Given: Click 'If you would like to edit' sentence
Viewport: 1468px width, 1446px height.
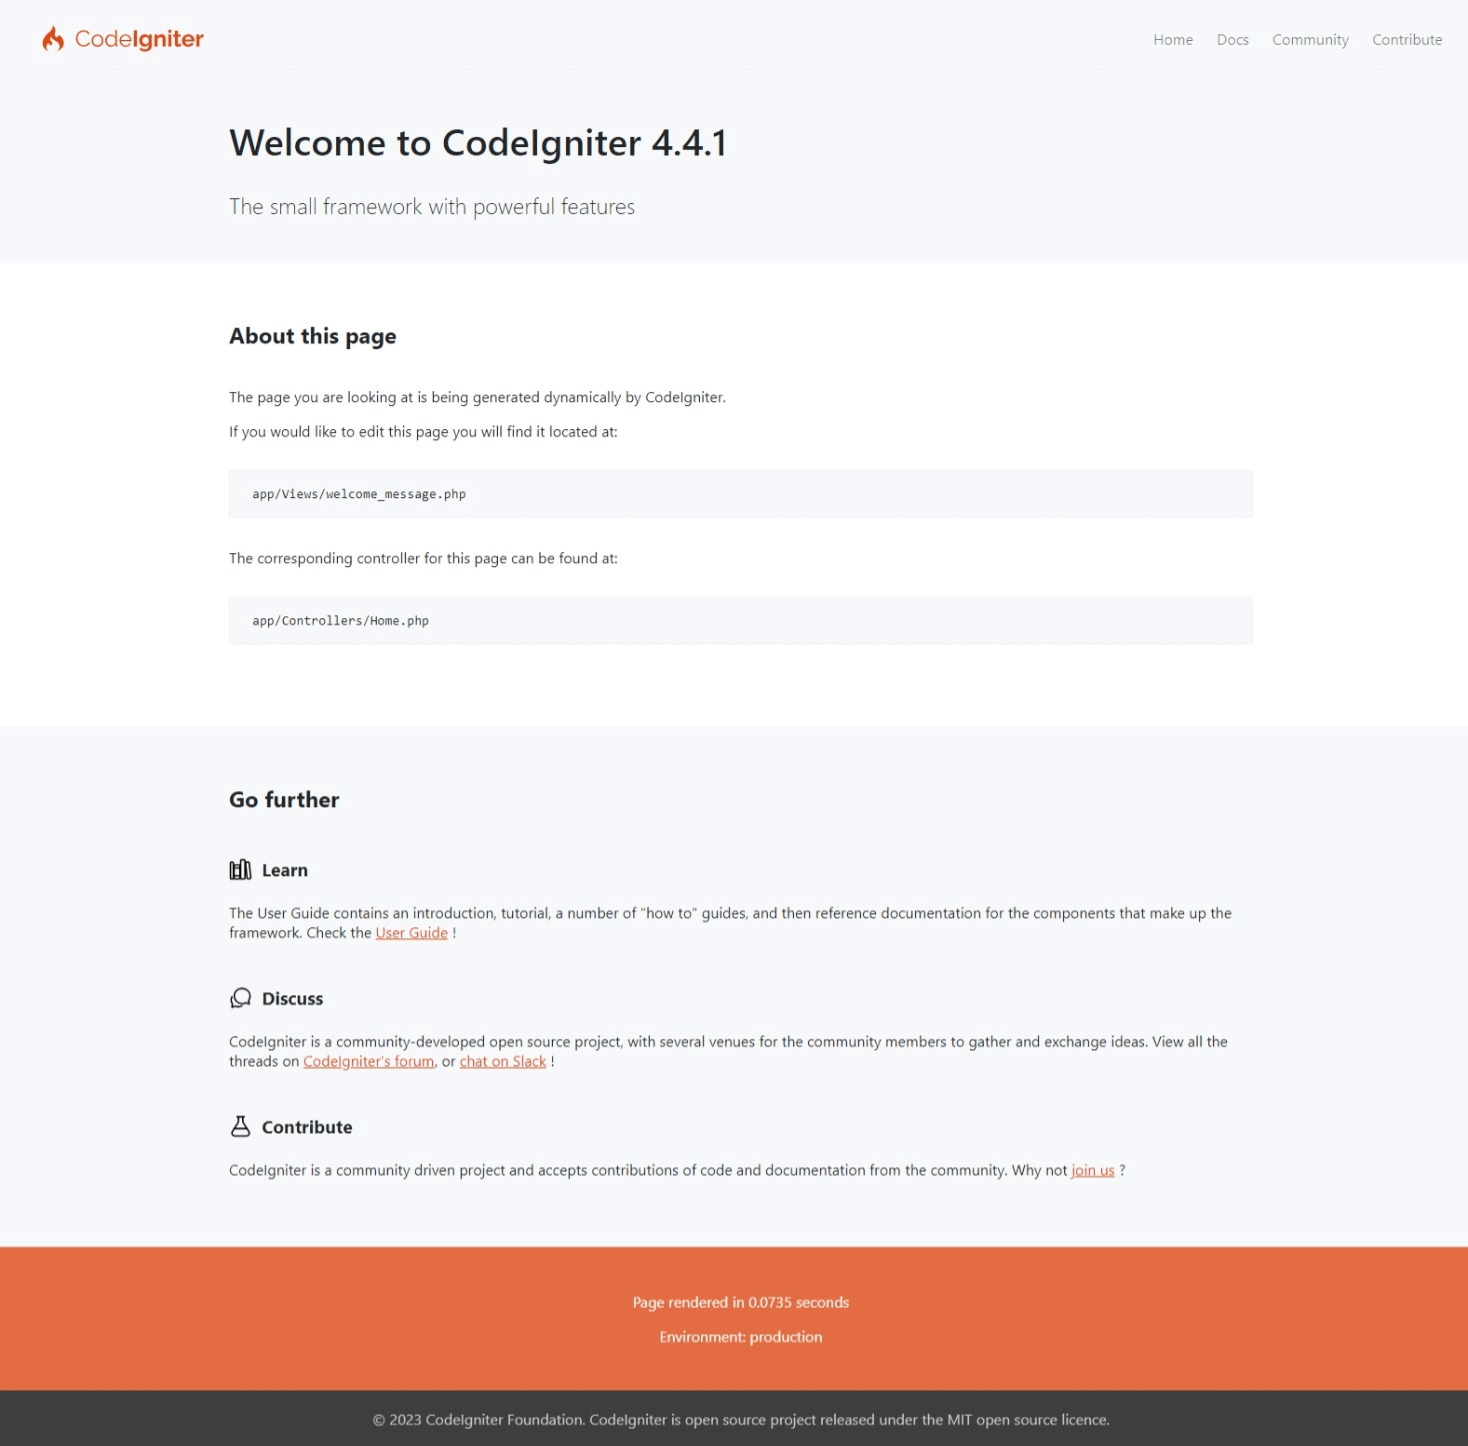Looking at the screenshot, I should pos(423,432).
